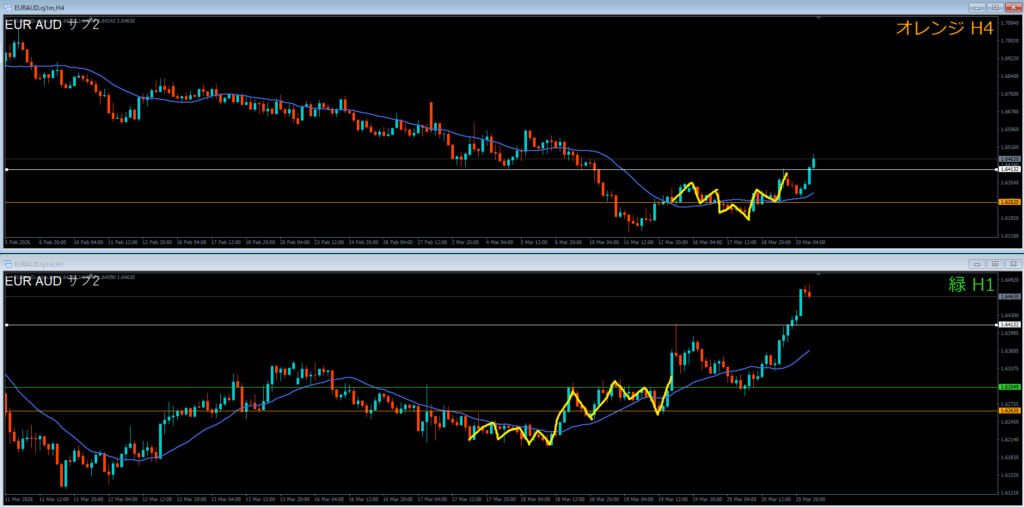Close the lower EURAUD H1 chart window

pos(1012,263)
